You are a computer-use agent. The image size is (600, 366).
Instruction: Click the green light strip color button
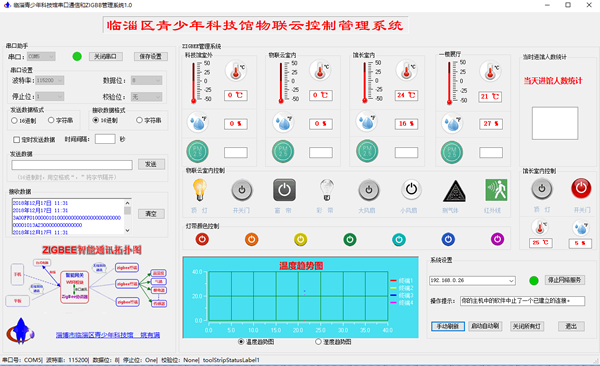(x=350, y=240)
